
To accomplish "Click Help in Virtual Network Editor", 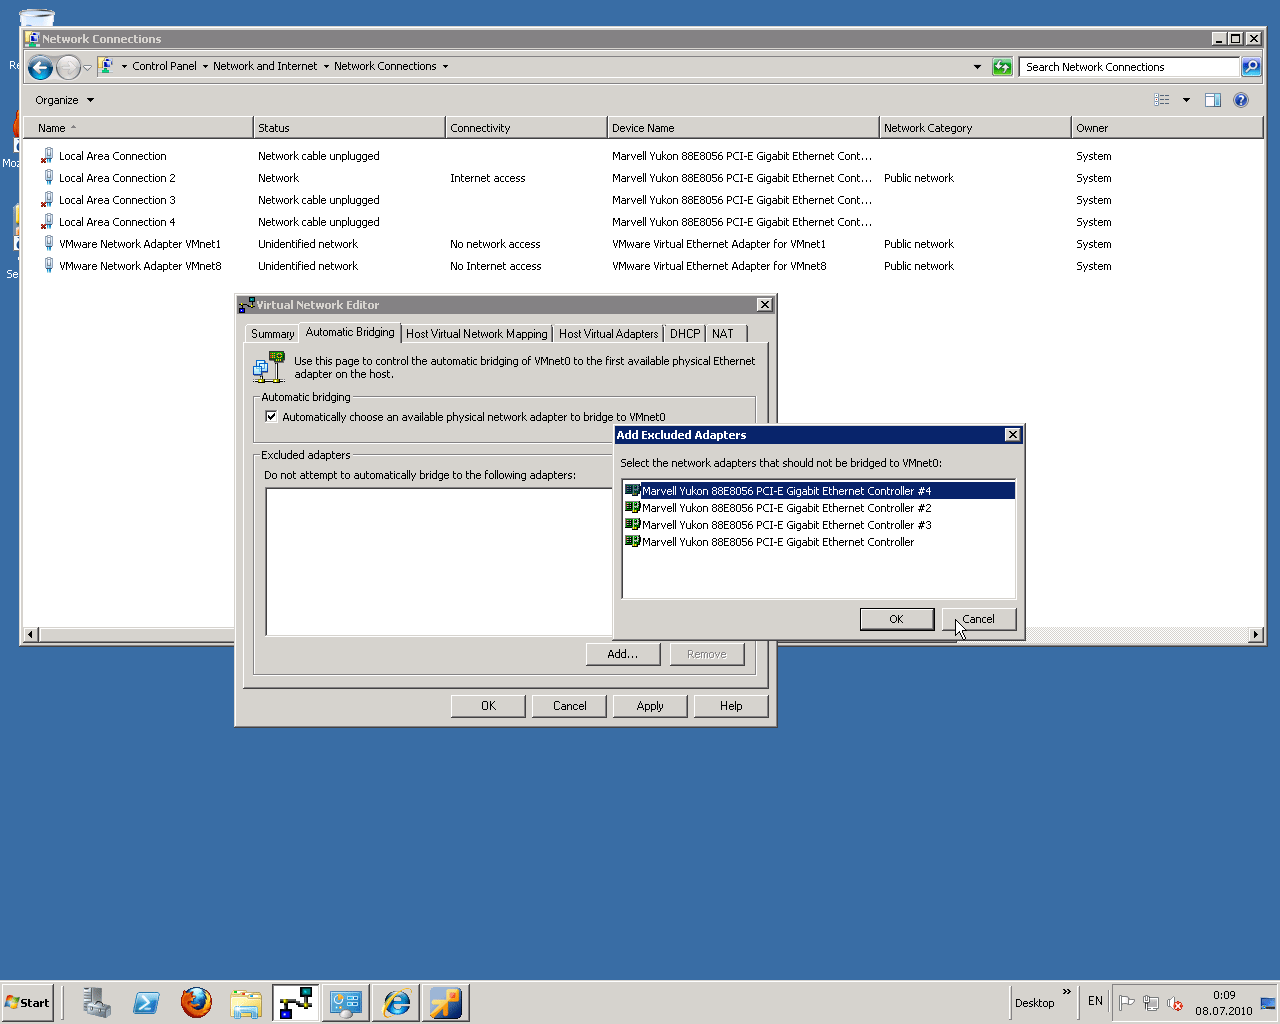I will [x=731, y=706].
